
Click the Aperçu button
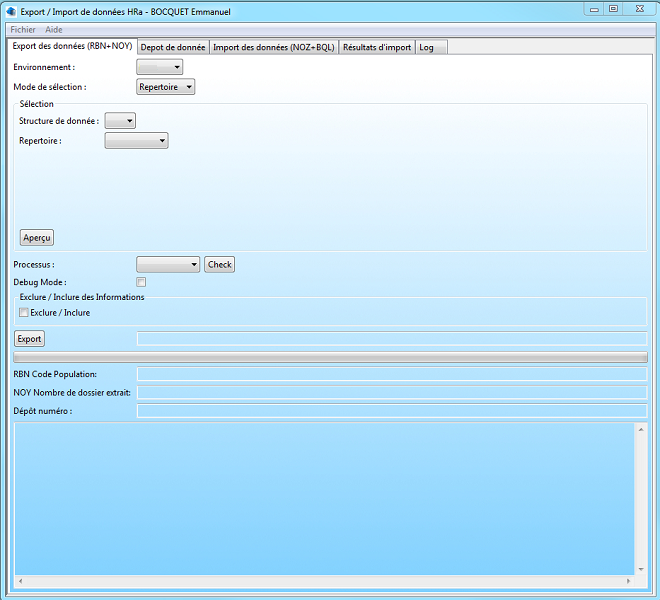(37, 238)
